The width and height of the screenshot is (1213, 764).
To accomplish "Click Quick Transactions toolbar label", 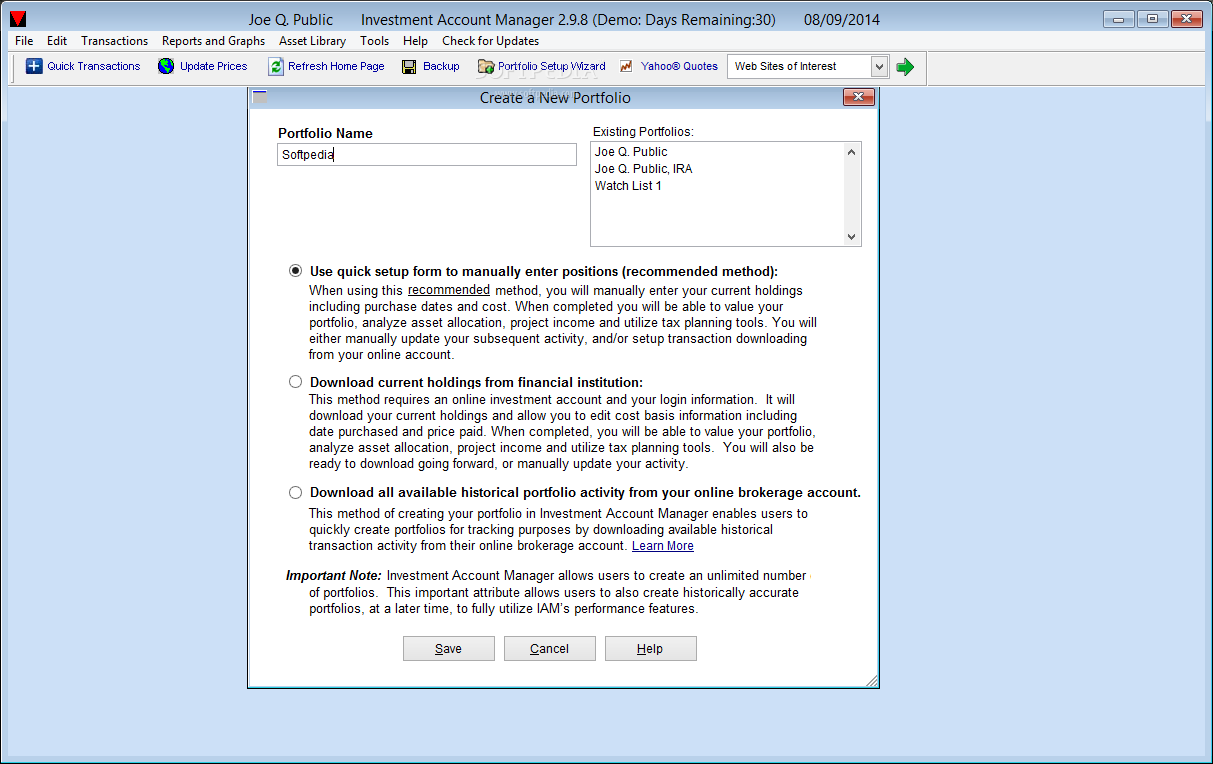I will [x=94, y=66].
